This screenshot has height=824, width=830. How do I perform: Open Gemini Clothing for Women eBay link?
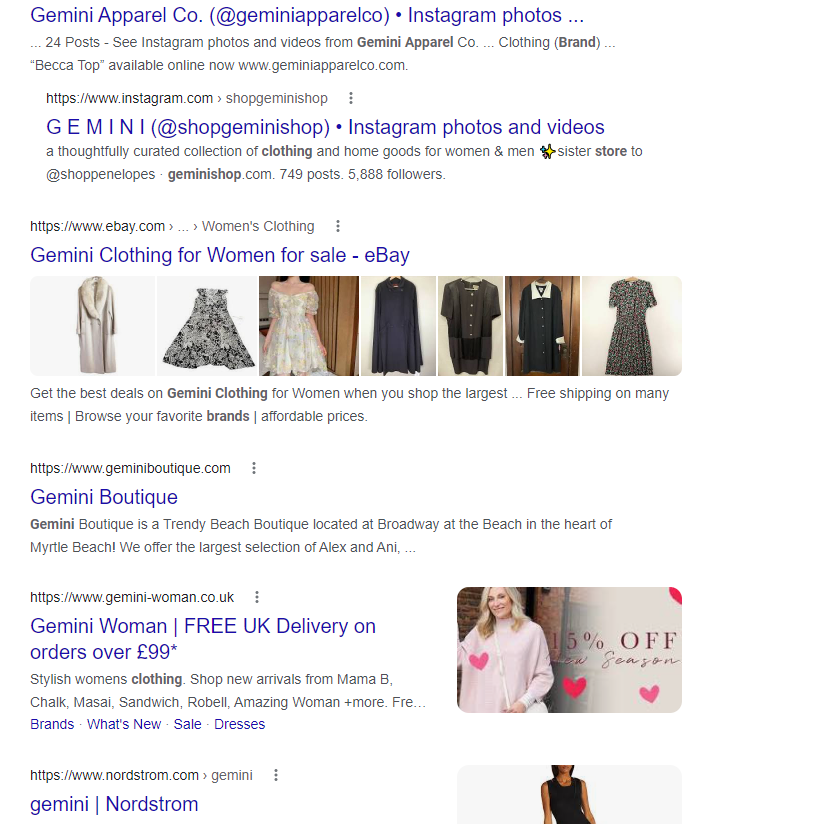pos(220,255)
